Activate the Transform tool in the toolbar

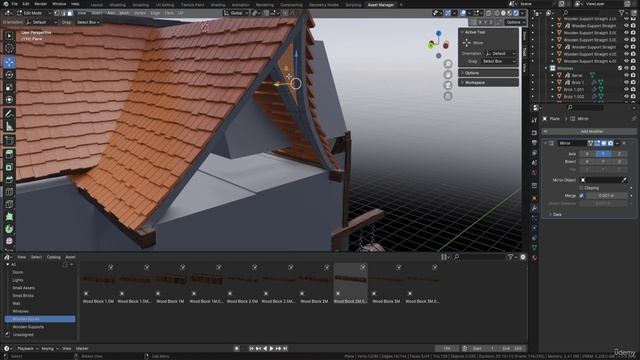coord(9,100)
